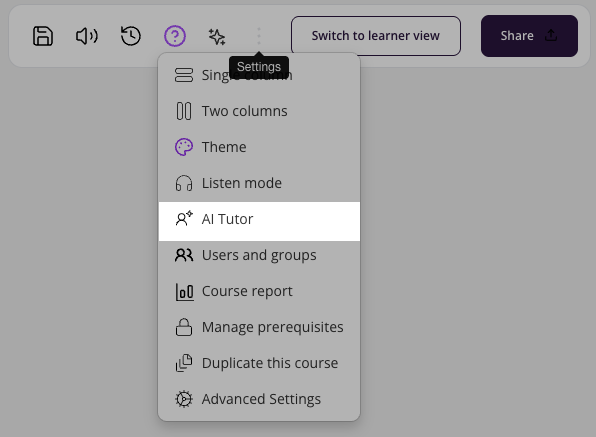This screenshot has height=437, width=596.
Task: Switch to learner view
Action: click(x=376, y=36)
